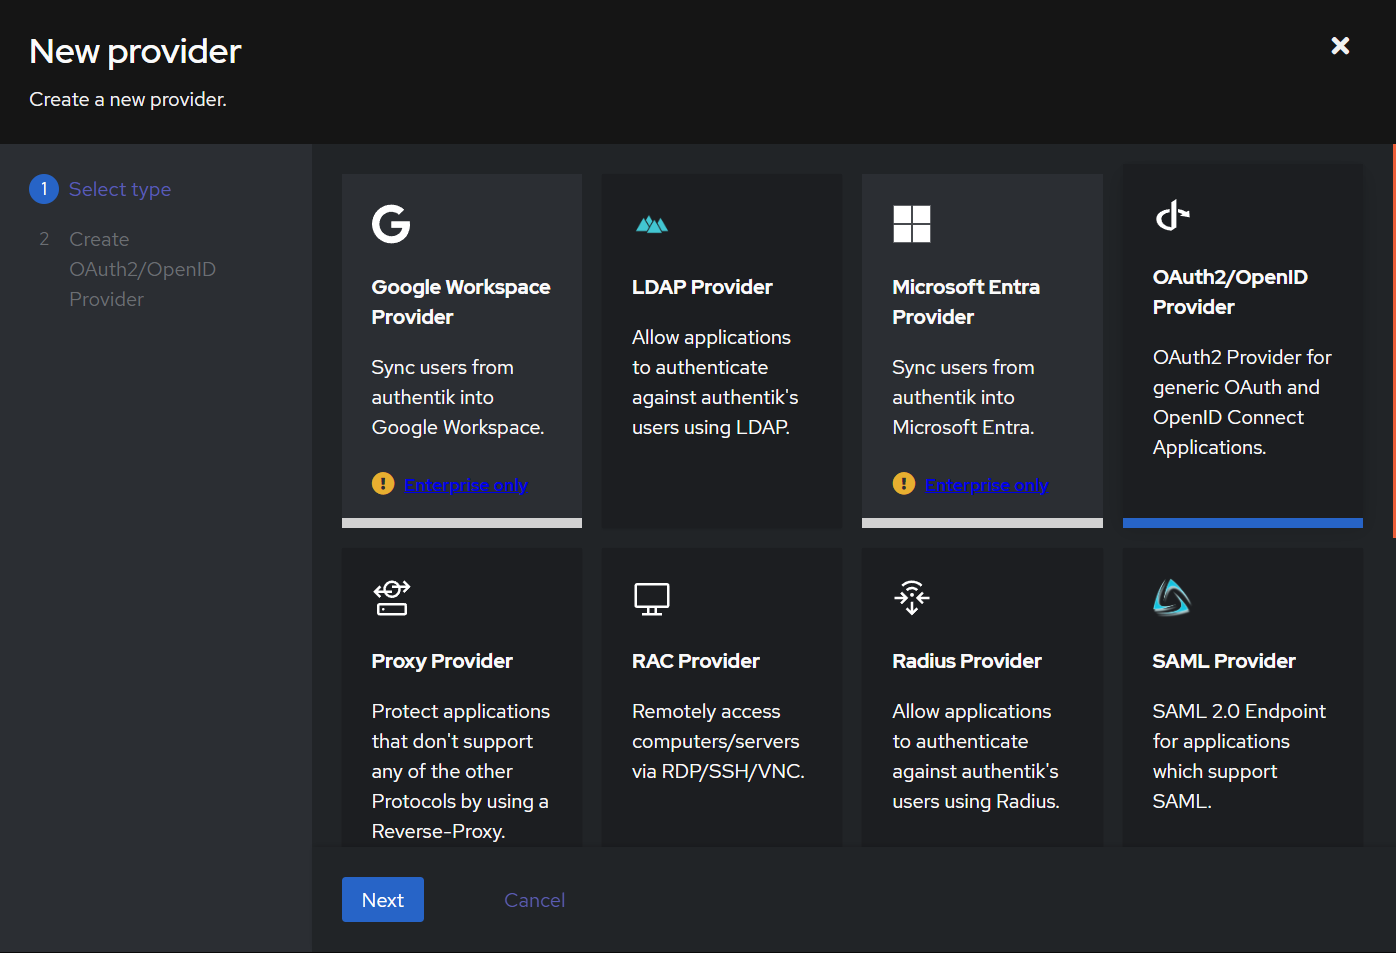Image resolution: width=1396 pixels, height=953 pixels.
Task: Click the Proxy Provider icon
Action: click(391, 598)
